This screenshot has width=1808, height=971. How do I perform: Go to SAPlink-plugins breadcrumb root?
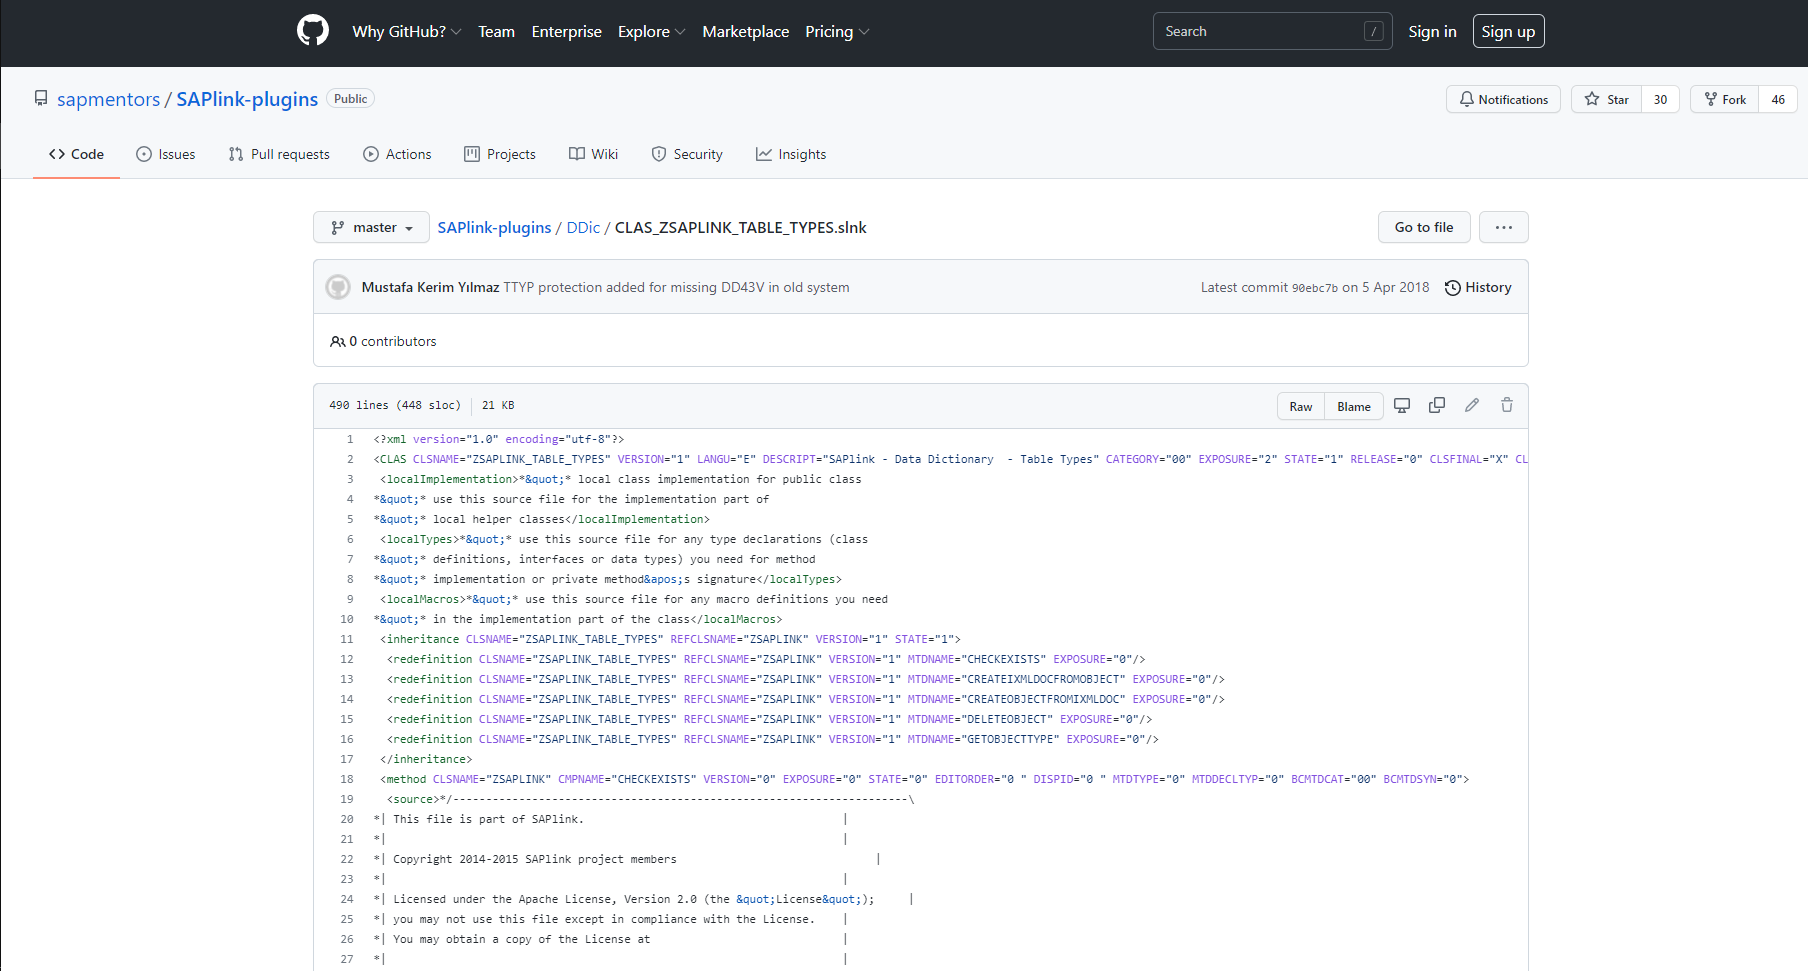click(494, 227)
